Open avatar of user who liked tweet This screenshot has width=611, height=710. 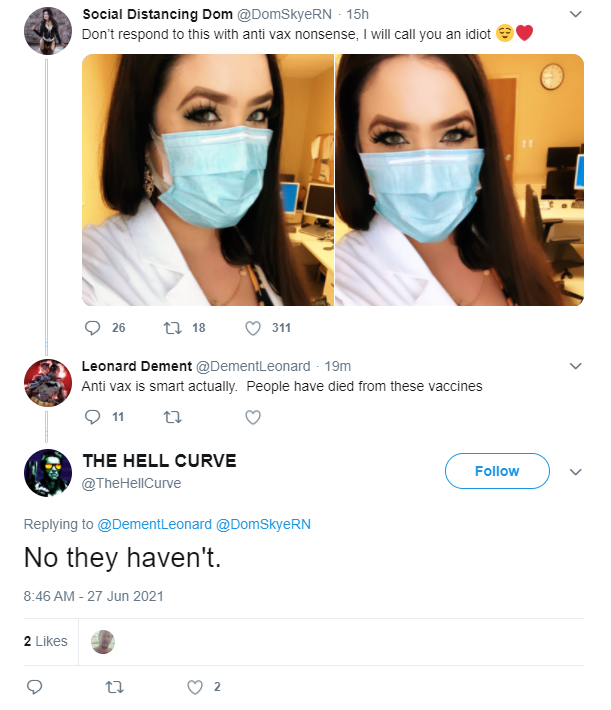pyautogui.click(x=103, y=642)
